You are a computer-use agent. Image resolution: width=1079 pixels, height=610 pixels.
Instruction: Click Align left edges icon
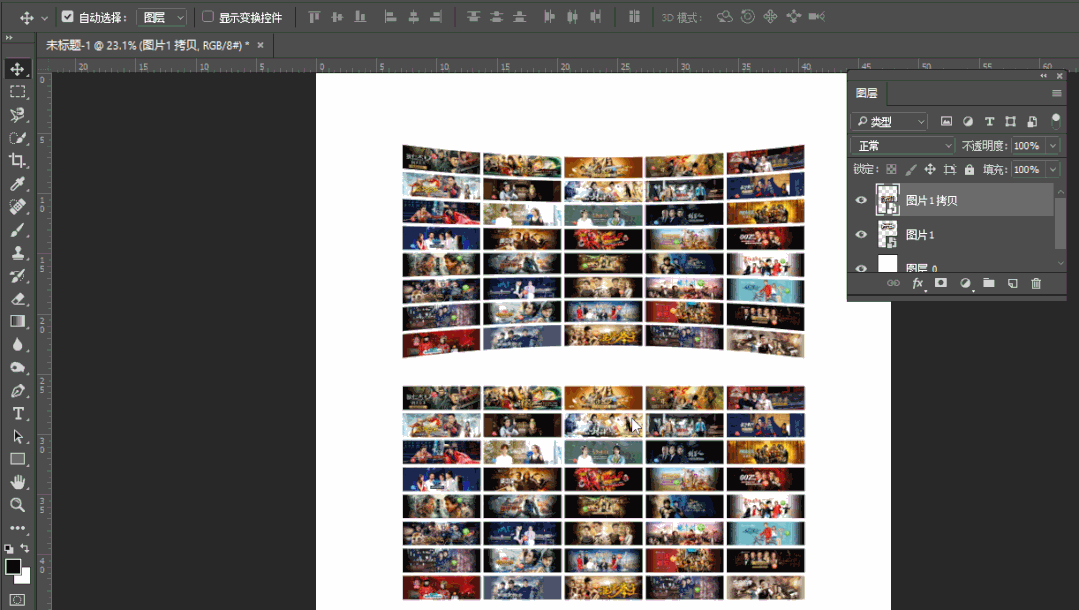[x=390, y=17]
